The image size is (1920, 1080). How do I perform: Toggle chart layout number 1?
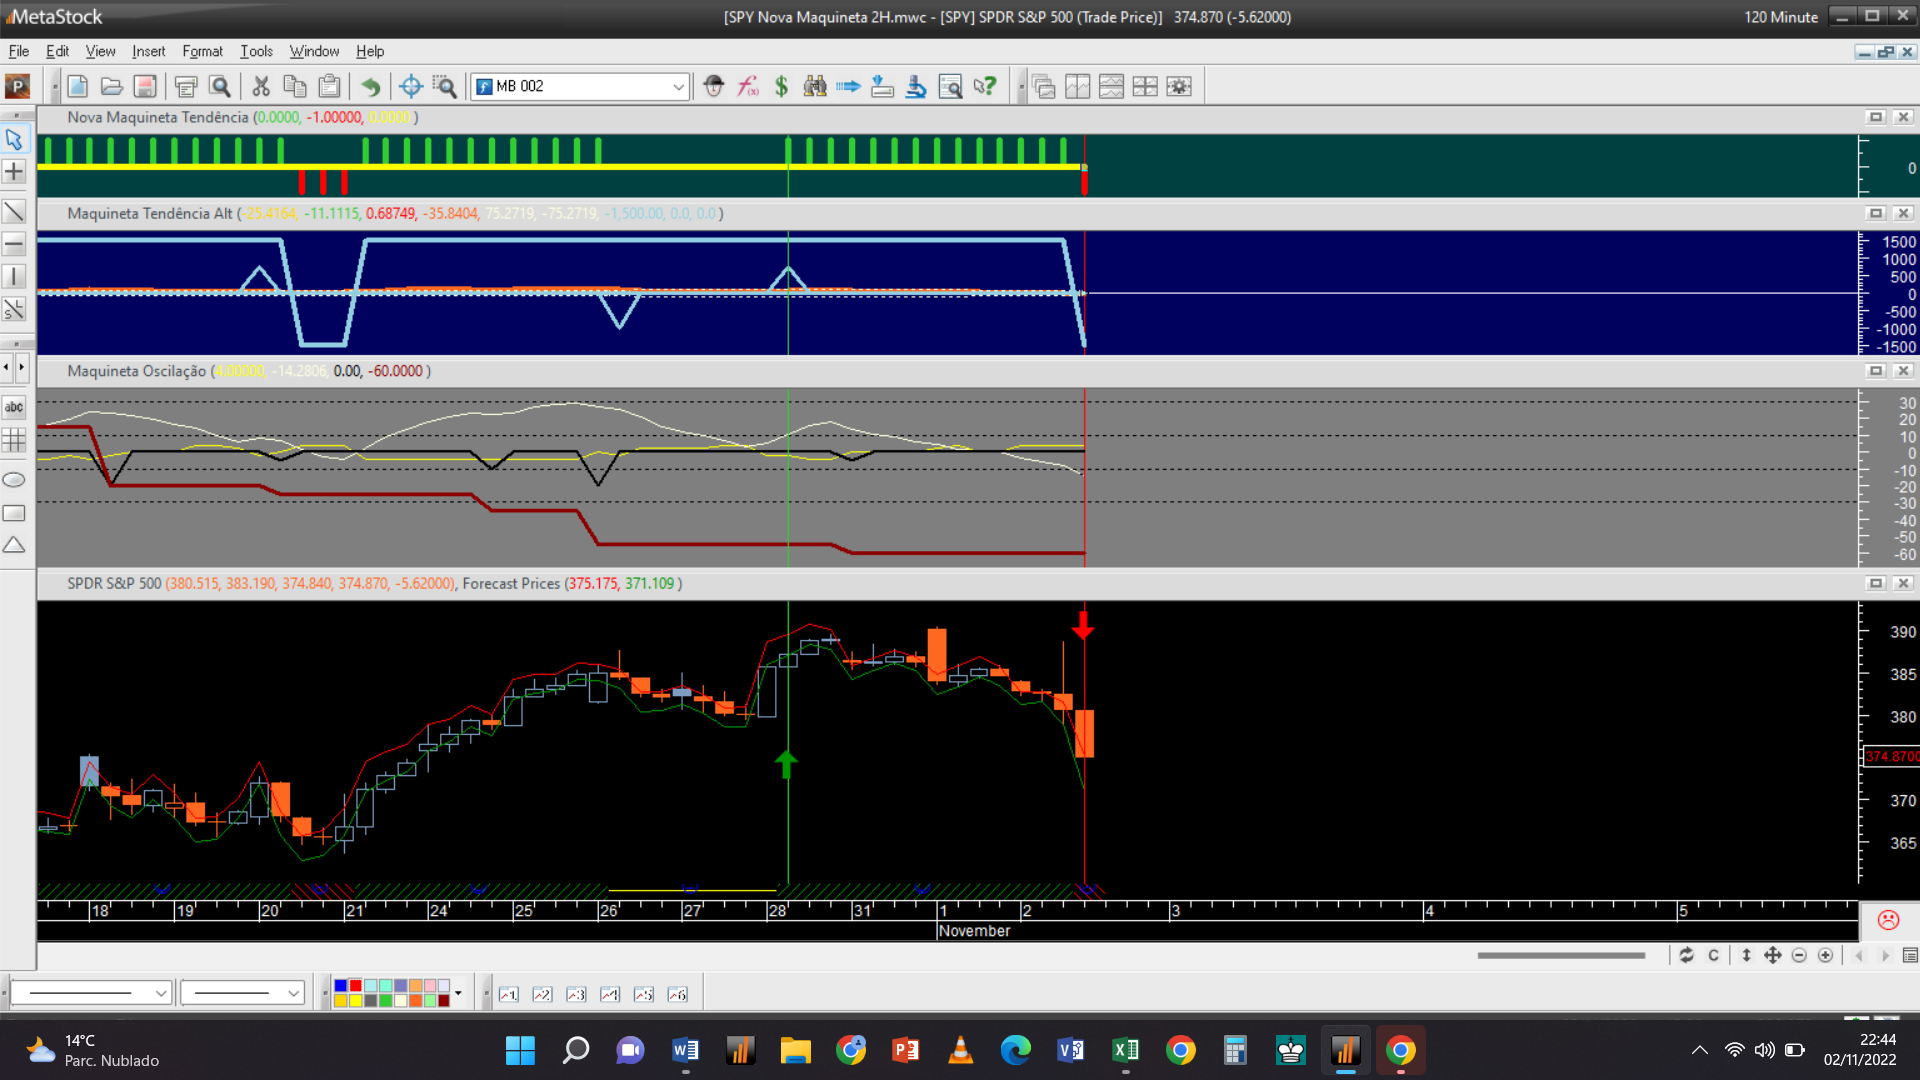509,994
